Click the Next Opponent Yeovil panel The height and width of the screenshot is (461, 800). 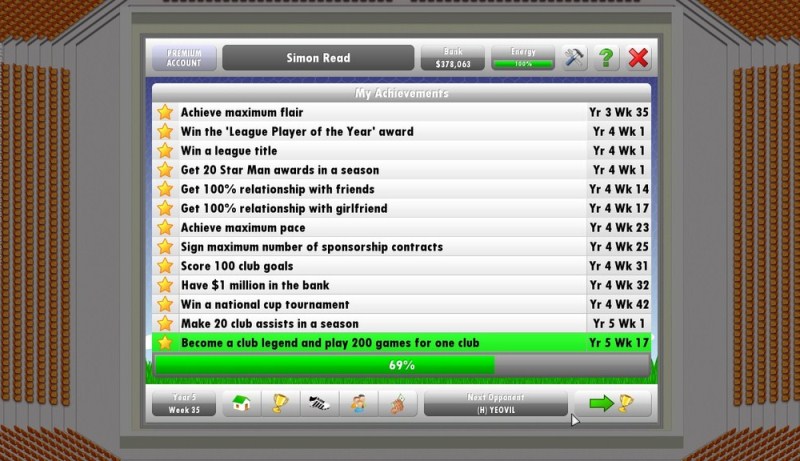coord(495,404)
